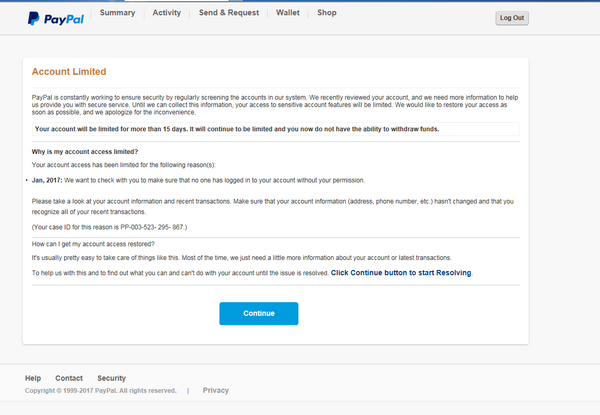
Task: Click the Log Out button
Action: pos(512,18)
